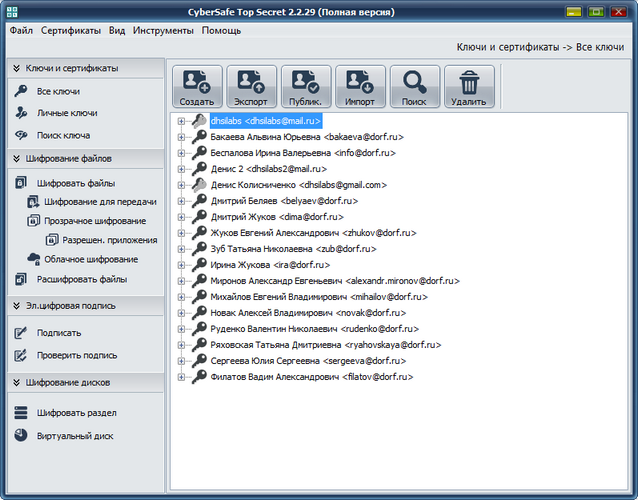The image size is (638, 500).
Task: Open Виртуальный диск
Action: pos(75,436)
